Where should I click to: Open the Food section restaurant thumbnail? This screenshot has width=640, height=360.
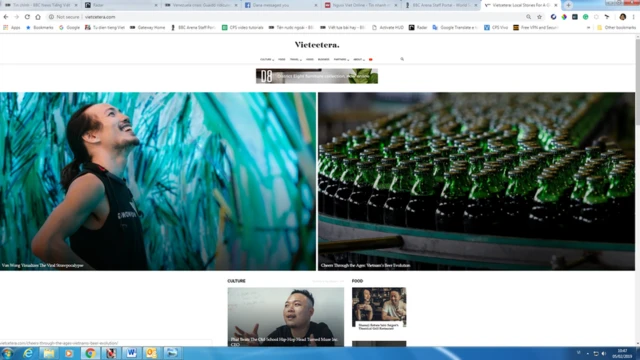[379, 307]
